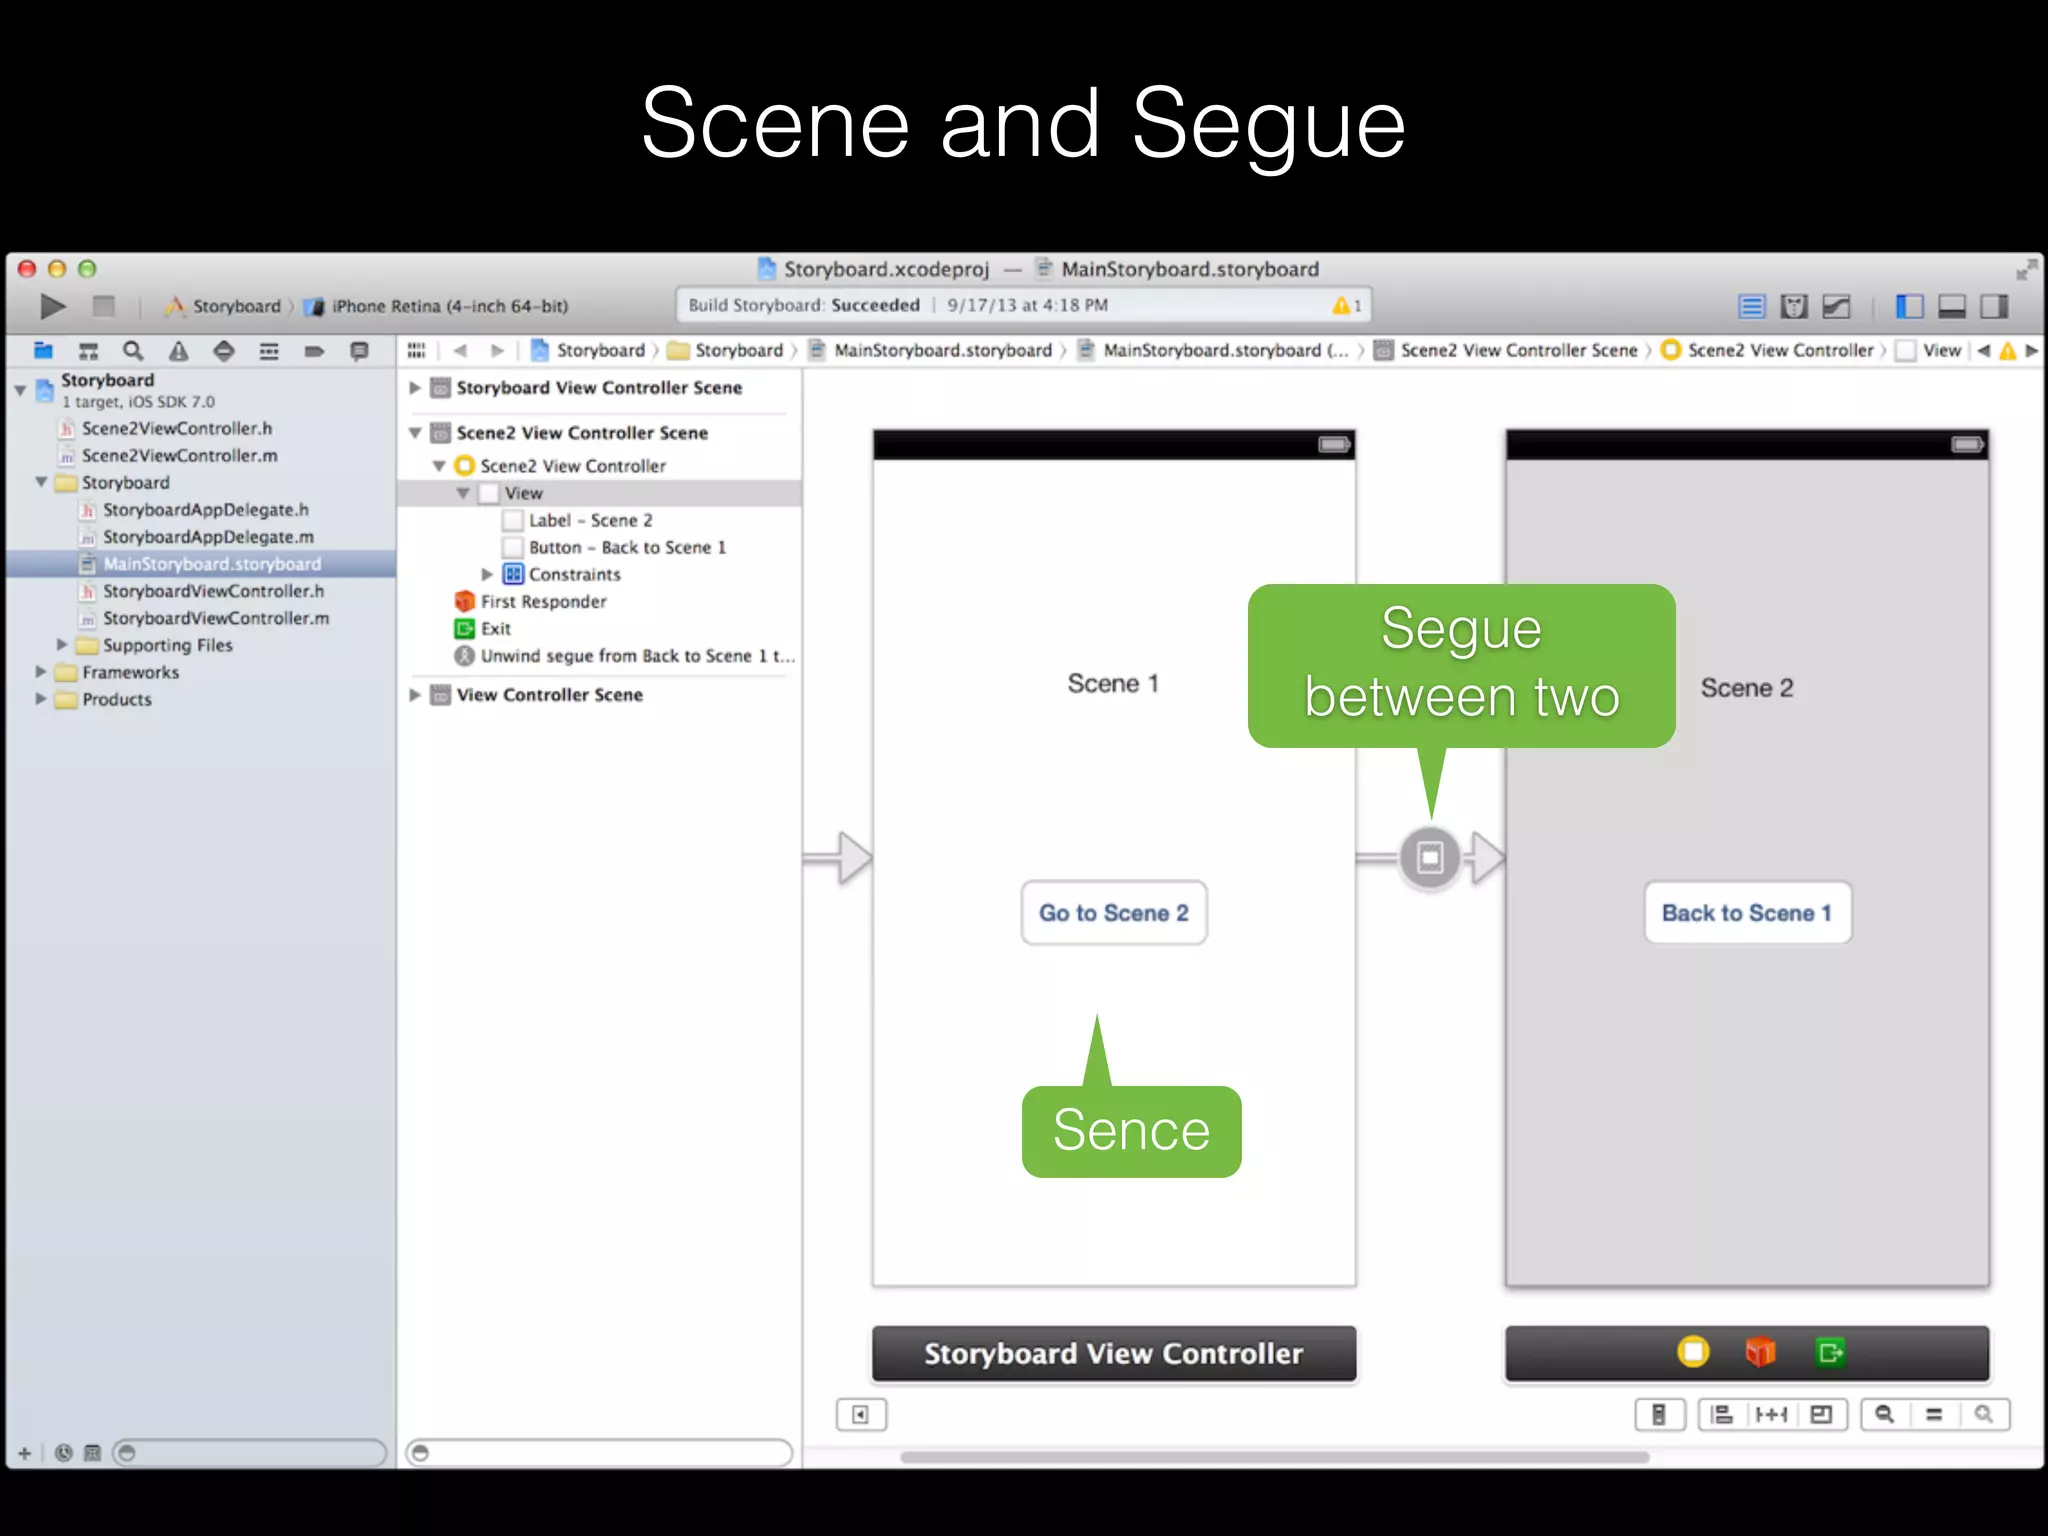
Task: Click the zoom out magnifier icon
Action: tap(1884, 1414)
